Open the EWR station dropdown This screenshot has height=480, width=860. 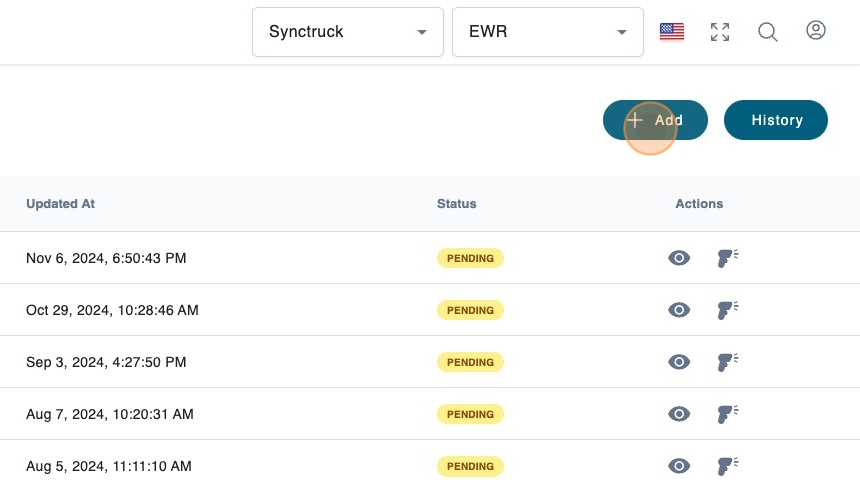point(547,32)
